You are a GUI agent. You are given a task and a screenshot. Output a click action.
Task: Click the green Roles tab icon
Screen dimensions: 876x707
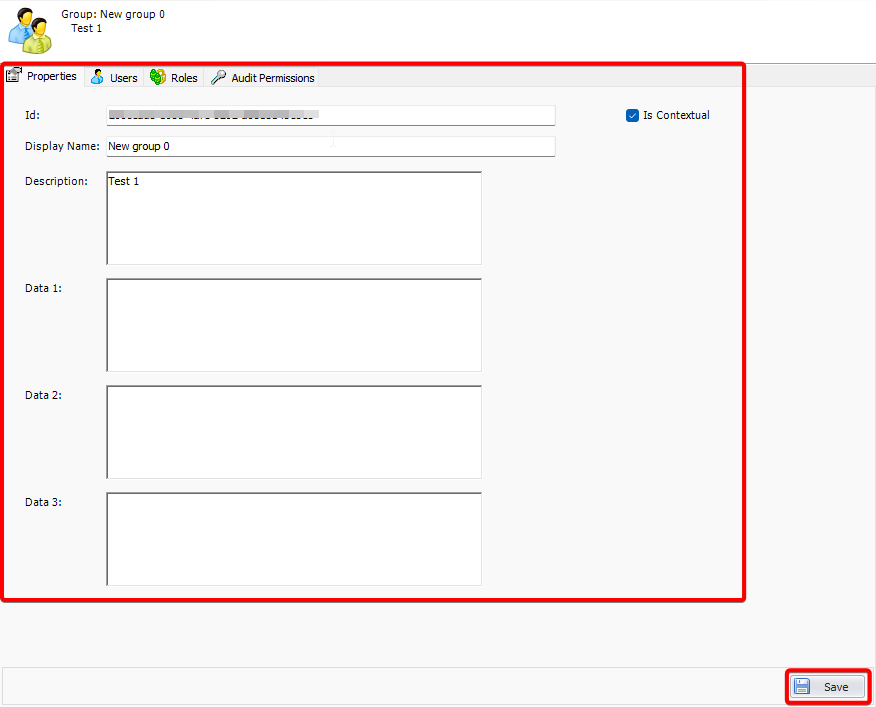(158, 77)
